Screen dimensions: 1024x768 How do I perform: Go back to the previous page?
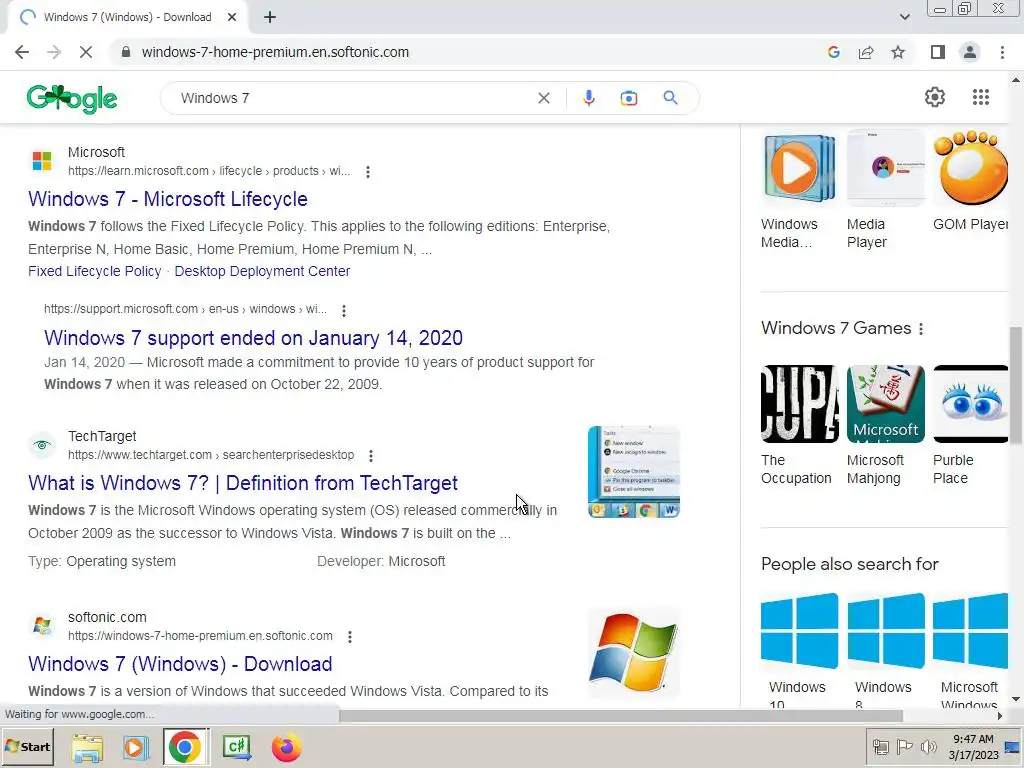point(22,52)
